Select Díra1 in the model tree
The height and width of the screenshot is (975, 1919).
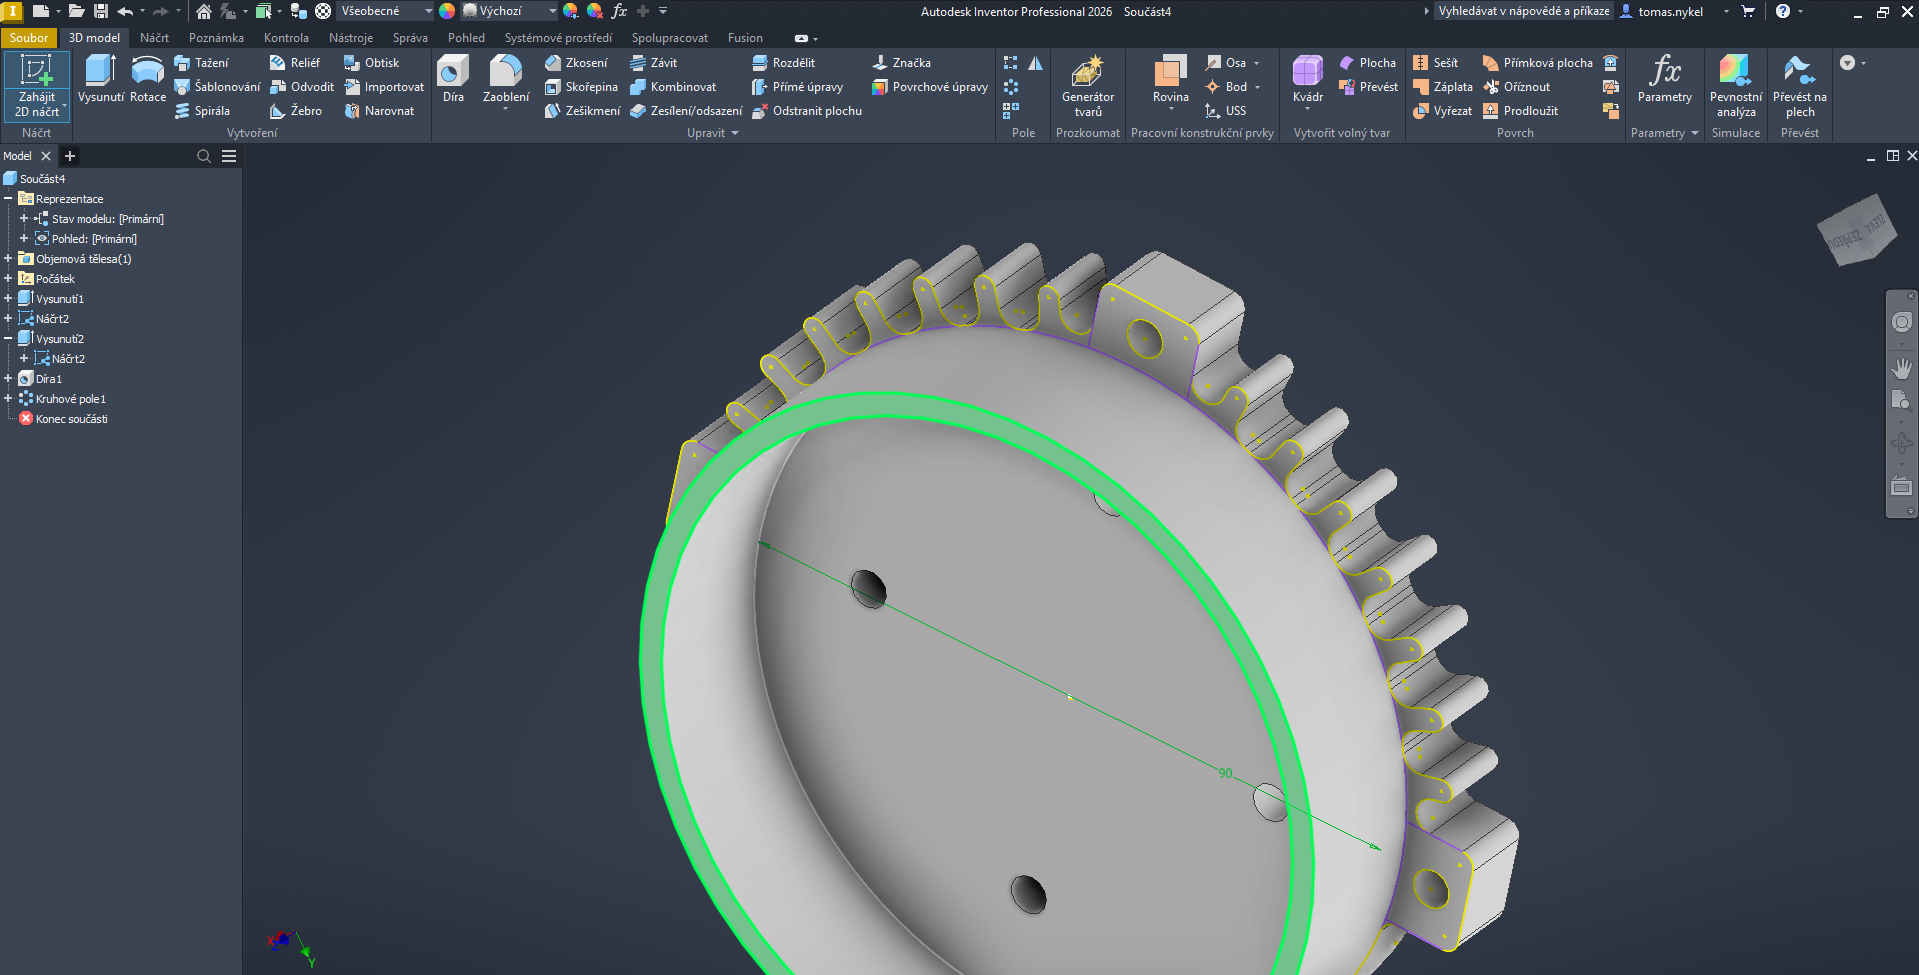pyautogui.click(x=49, y=379)
